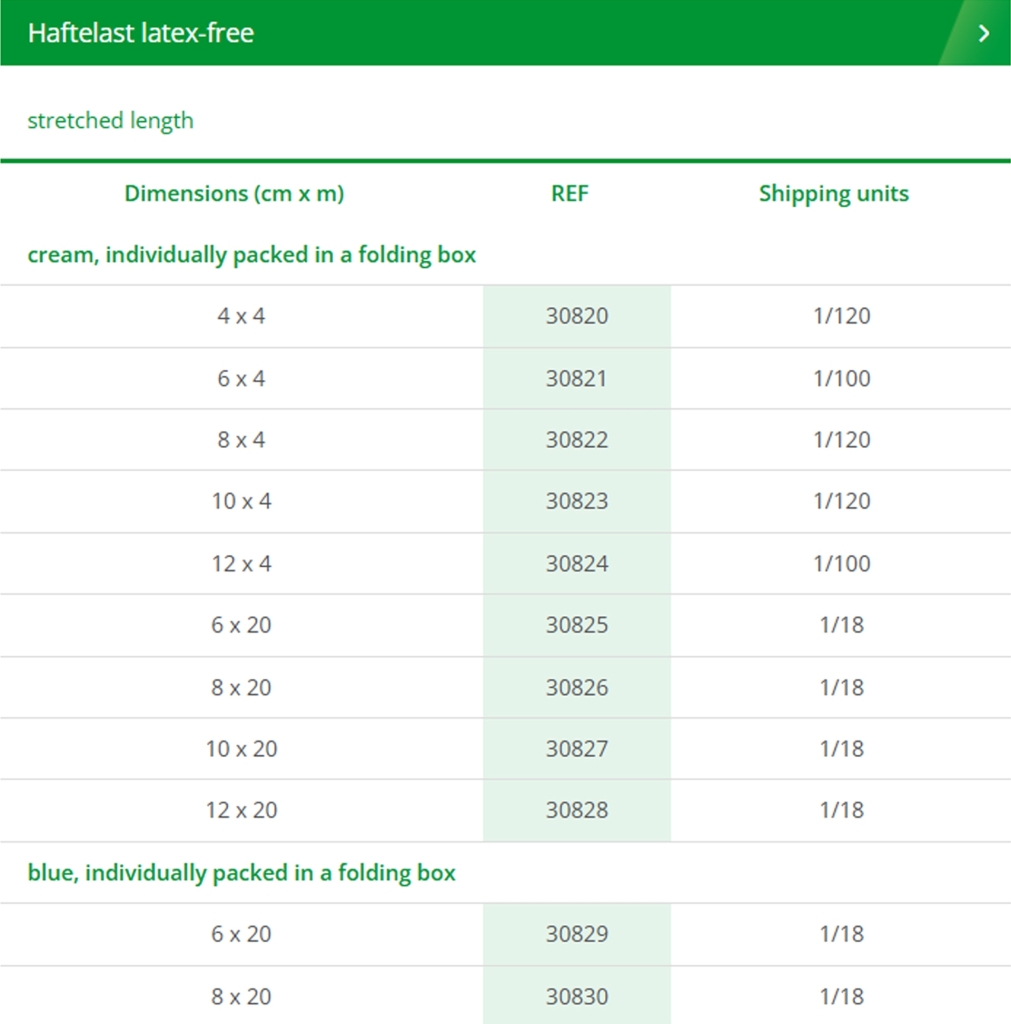Select the blue, individually packed section heading
Viewport: 1011px width, 1024px height.
click(x=242, y=873)
